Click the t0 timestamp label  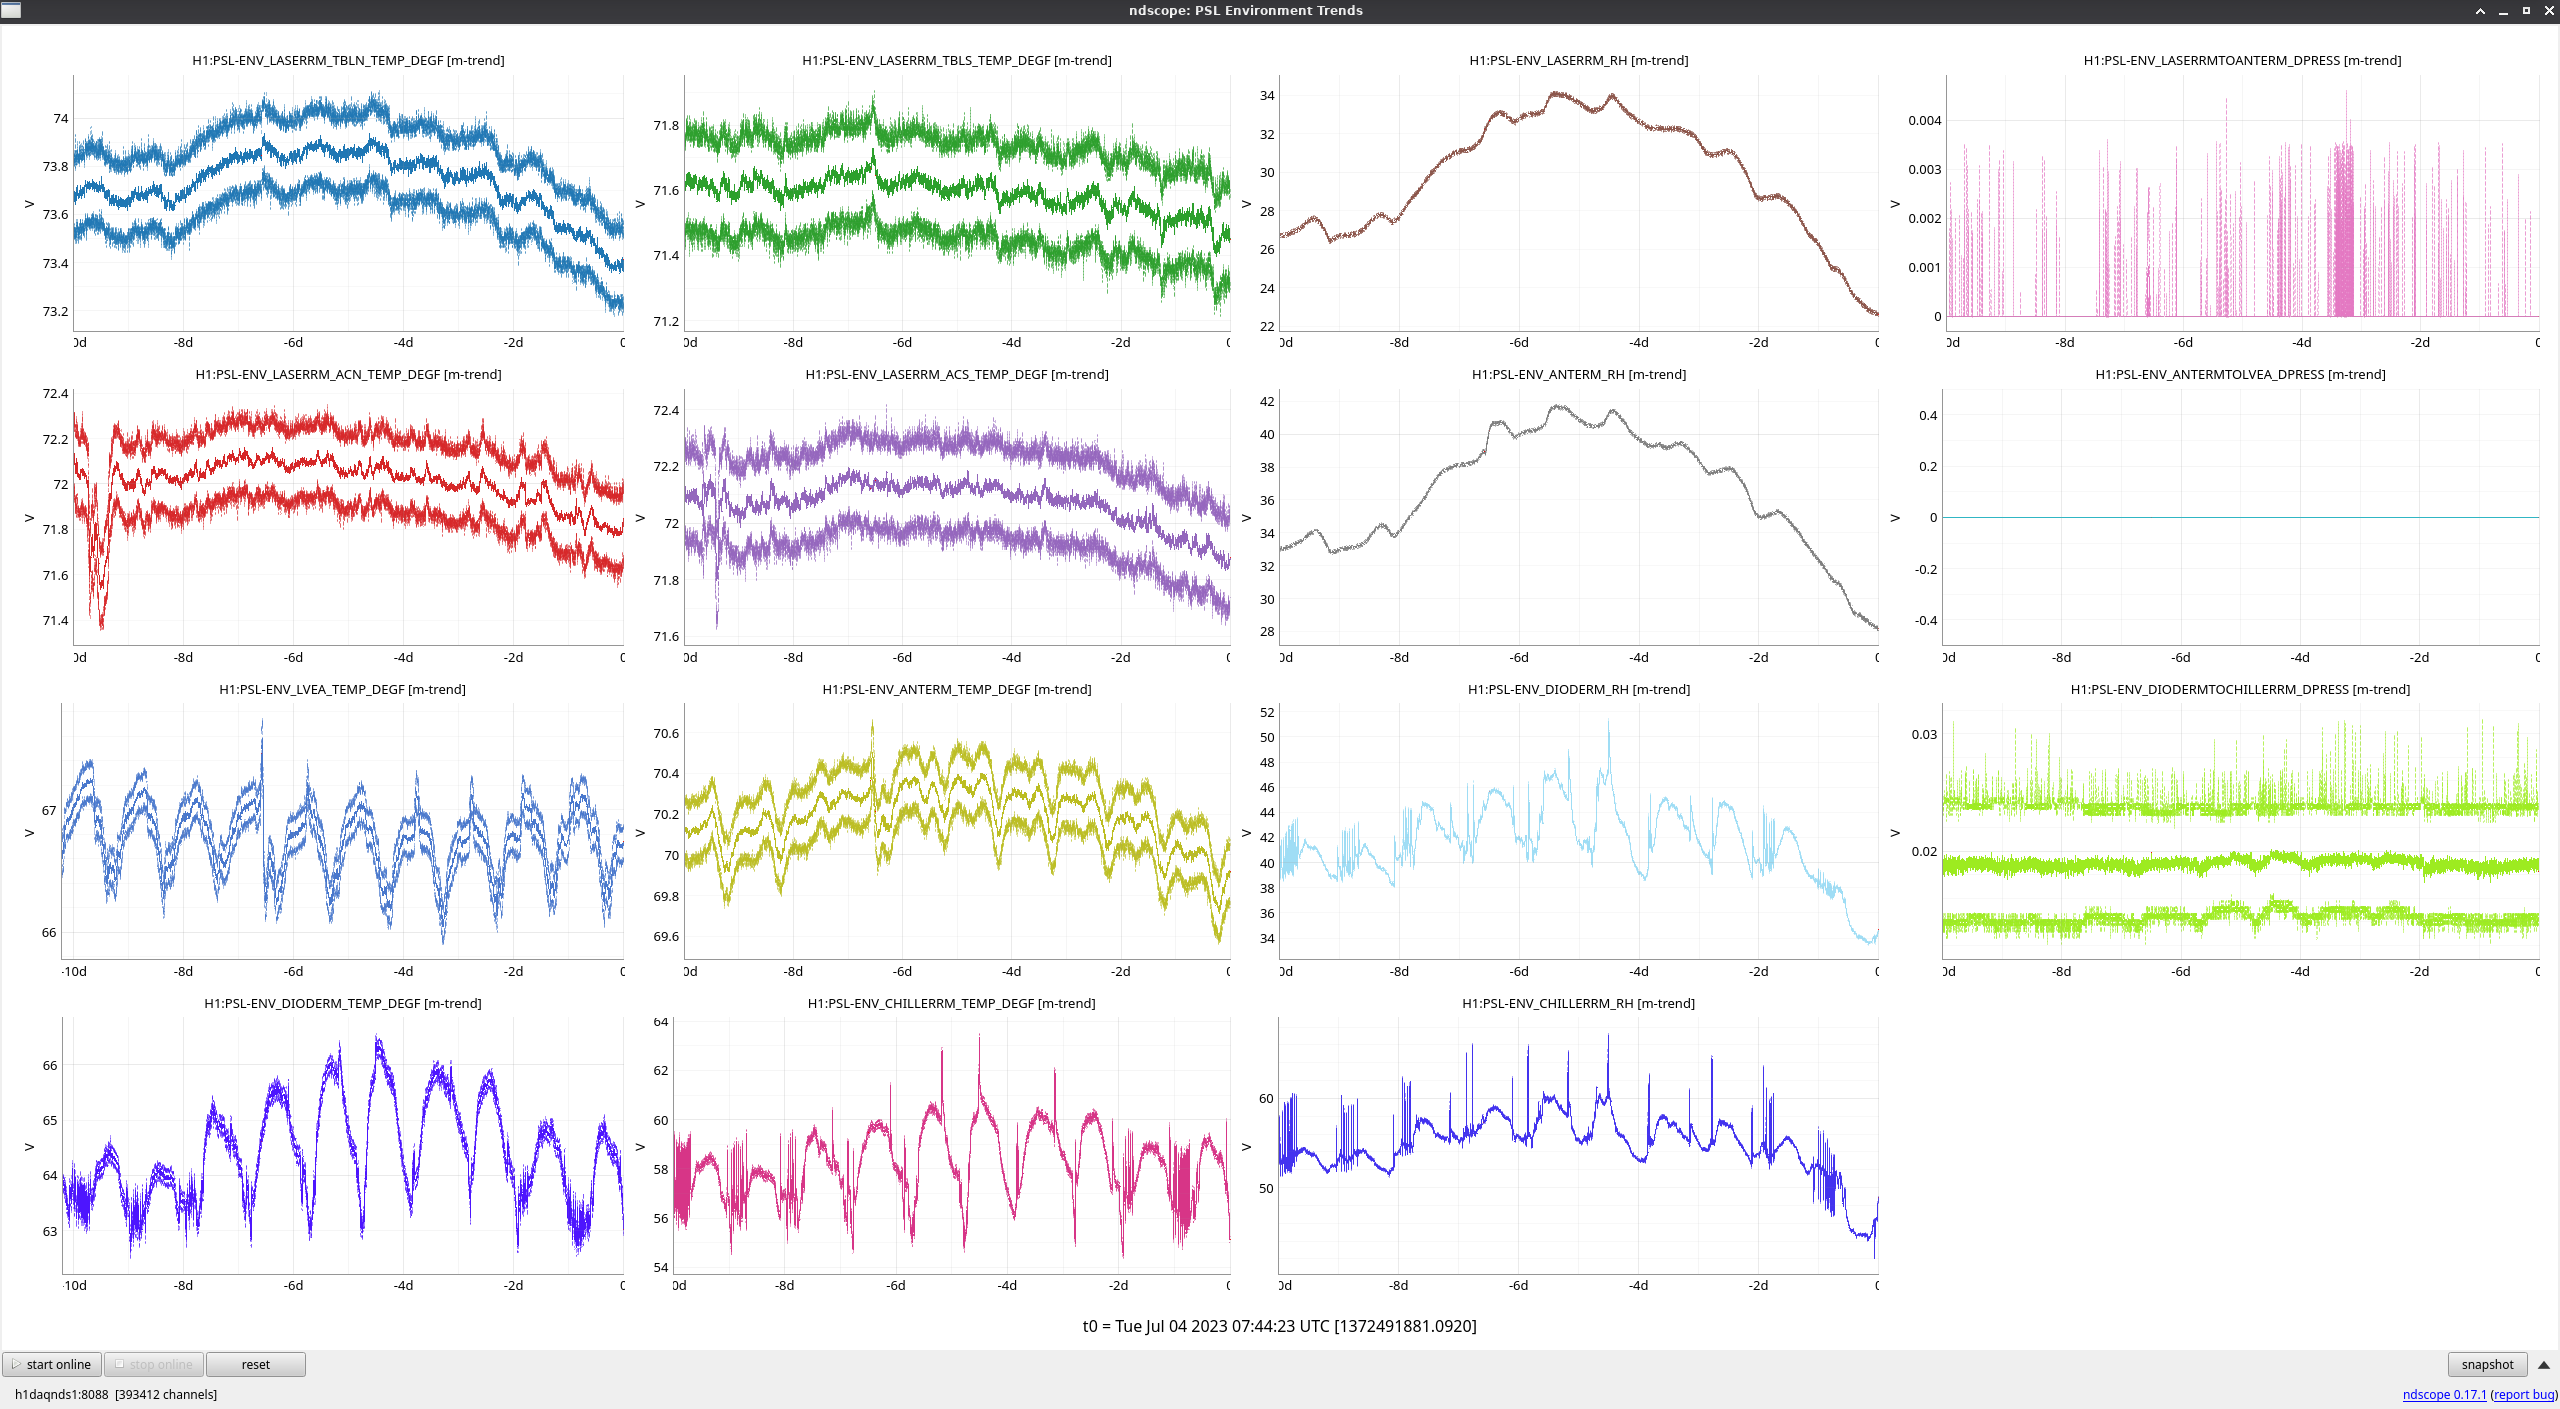pos(1279,1326)
